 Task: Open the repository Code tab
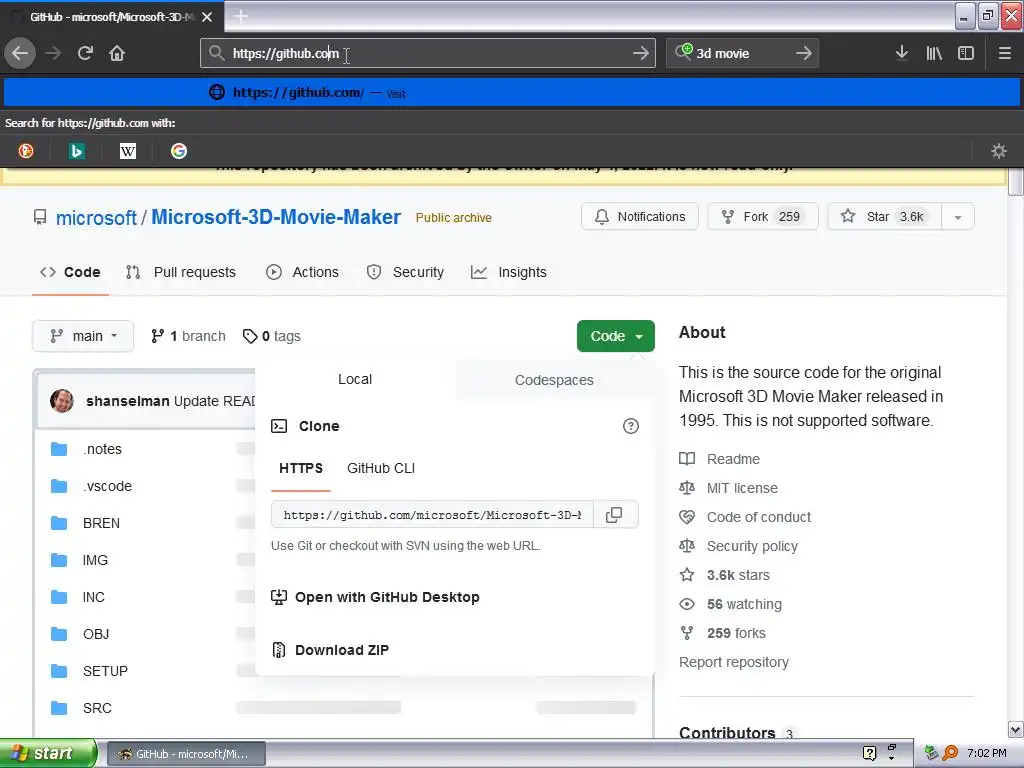click(x=70, y=272)
